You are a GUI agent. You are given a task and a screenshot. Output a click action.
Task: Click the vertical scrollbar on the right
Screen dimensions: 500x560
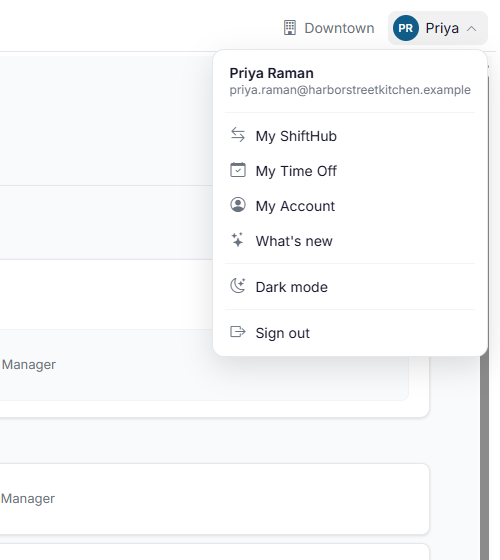485,457
